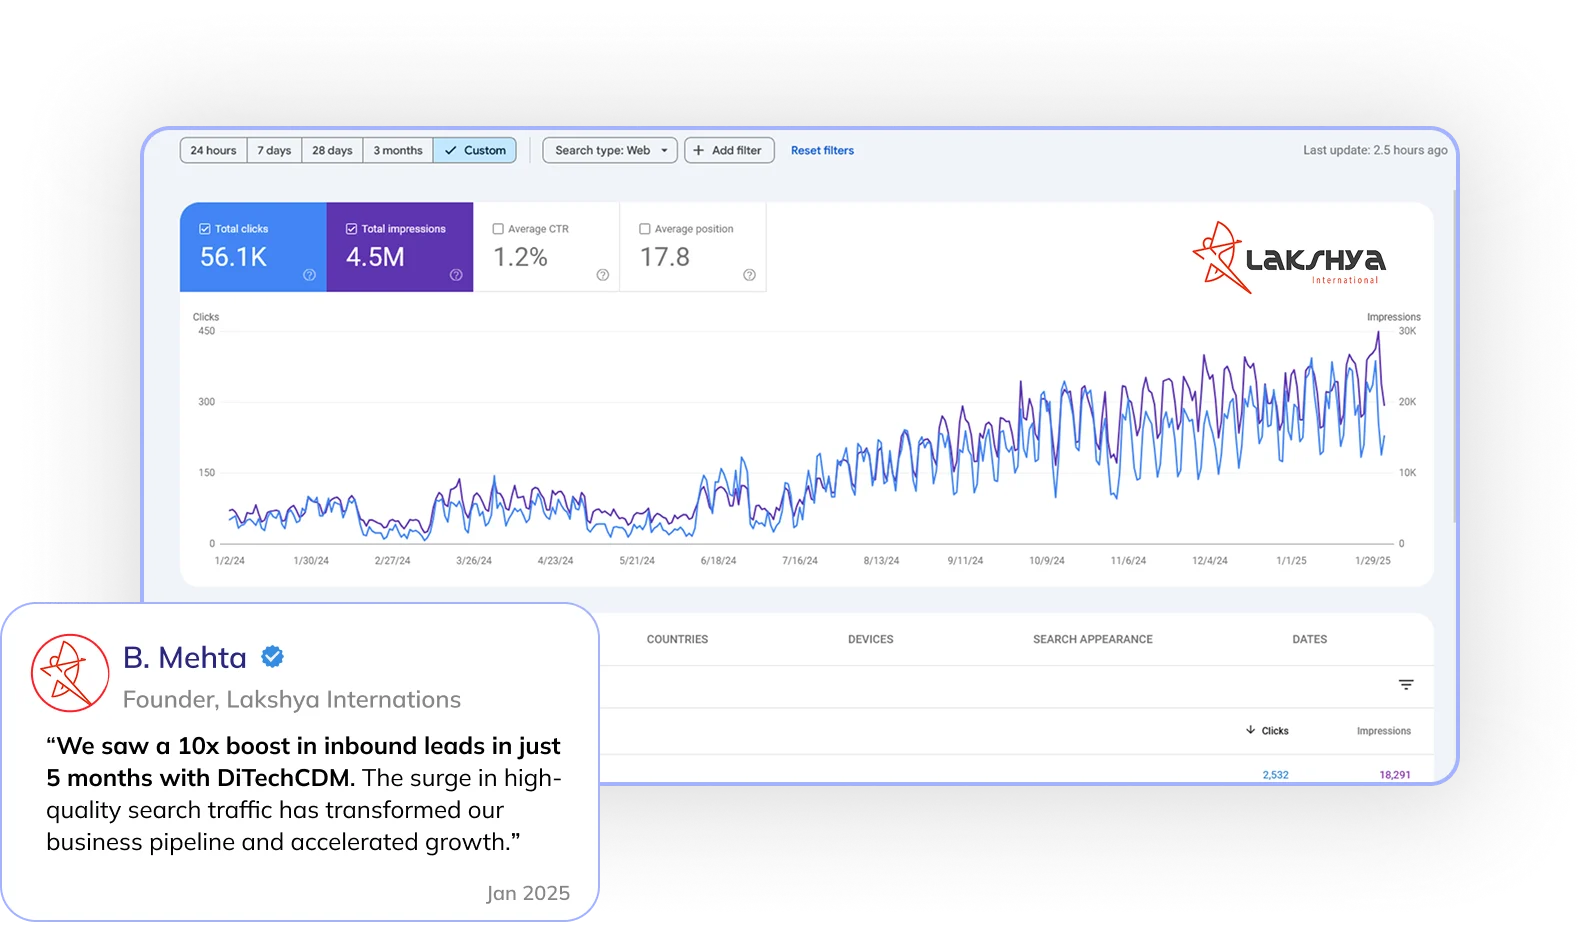
Task: Select the 24 hours date range
Action: pos(213,150)
